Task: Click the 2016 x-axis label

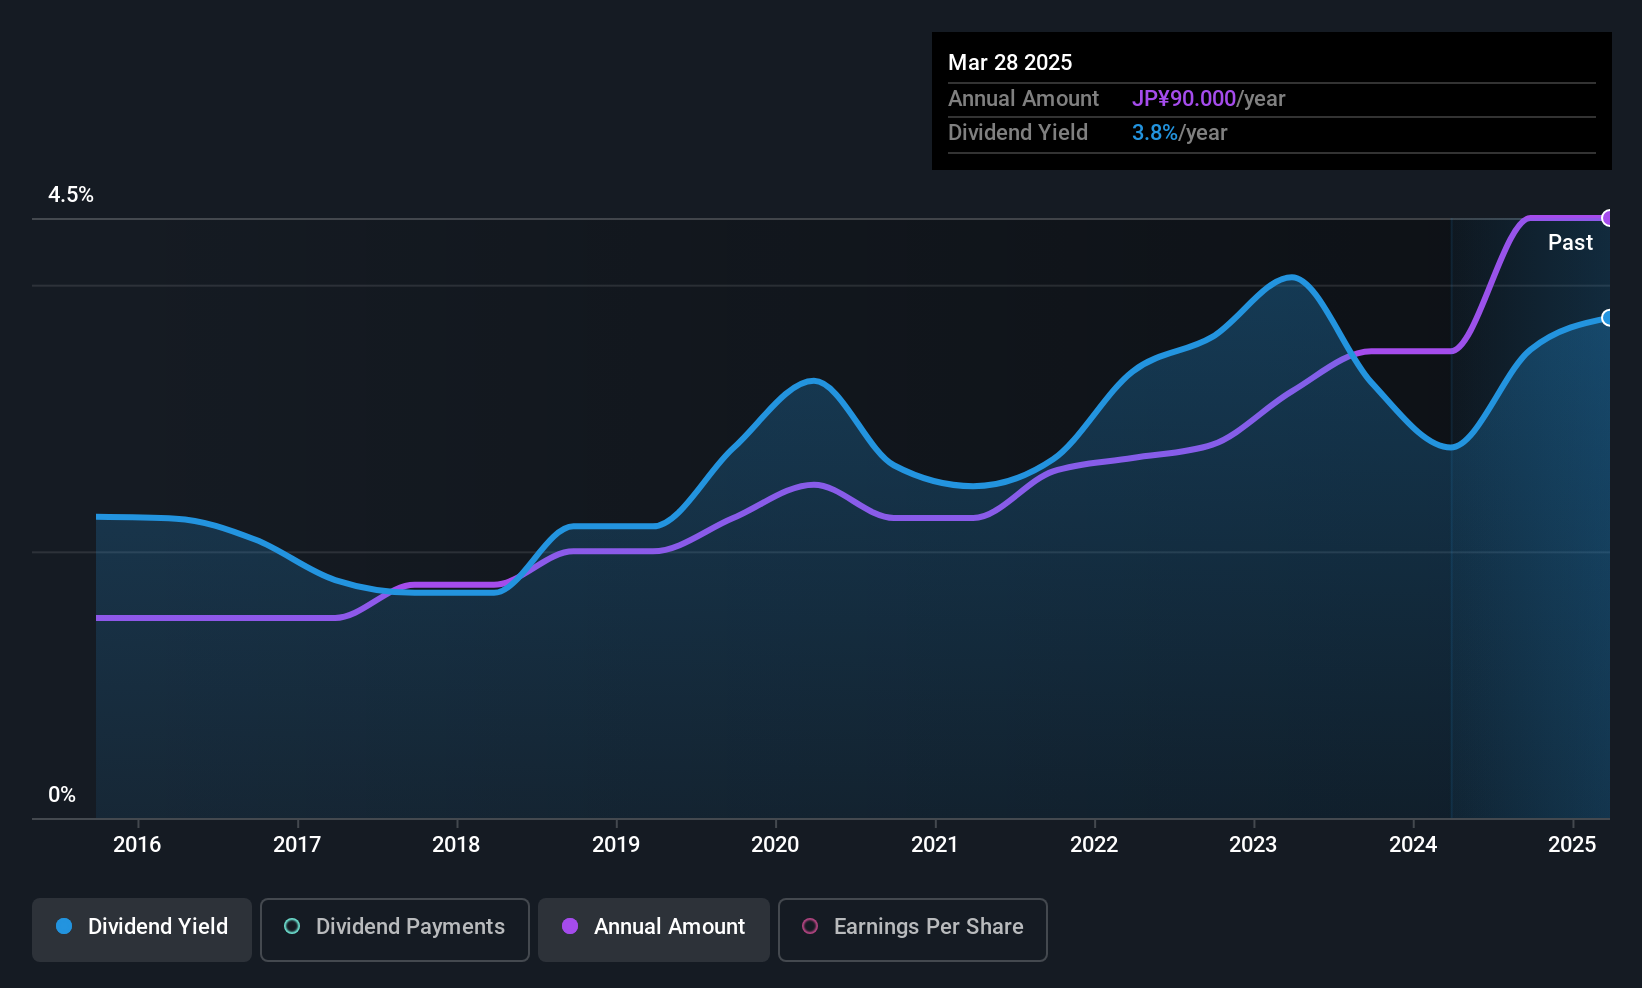Action: tap(137, 844)
